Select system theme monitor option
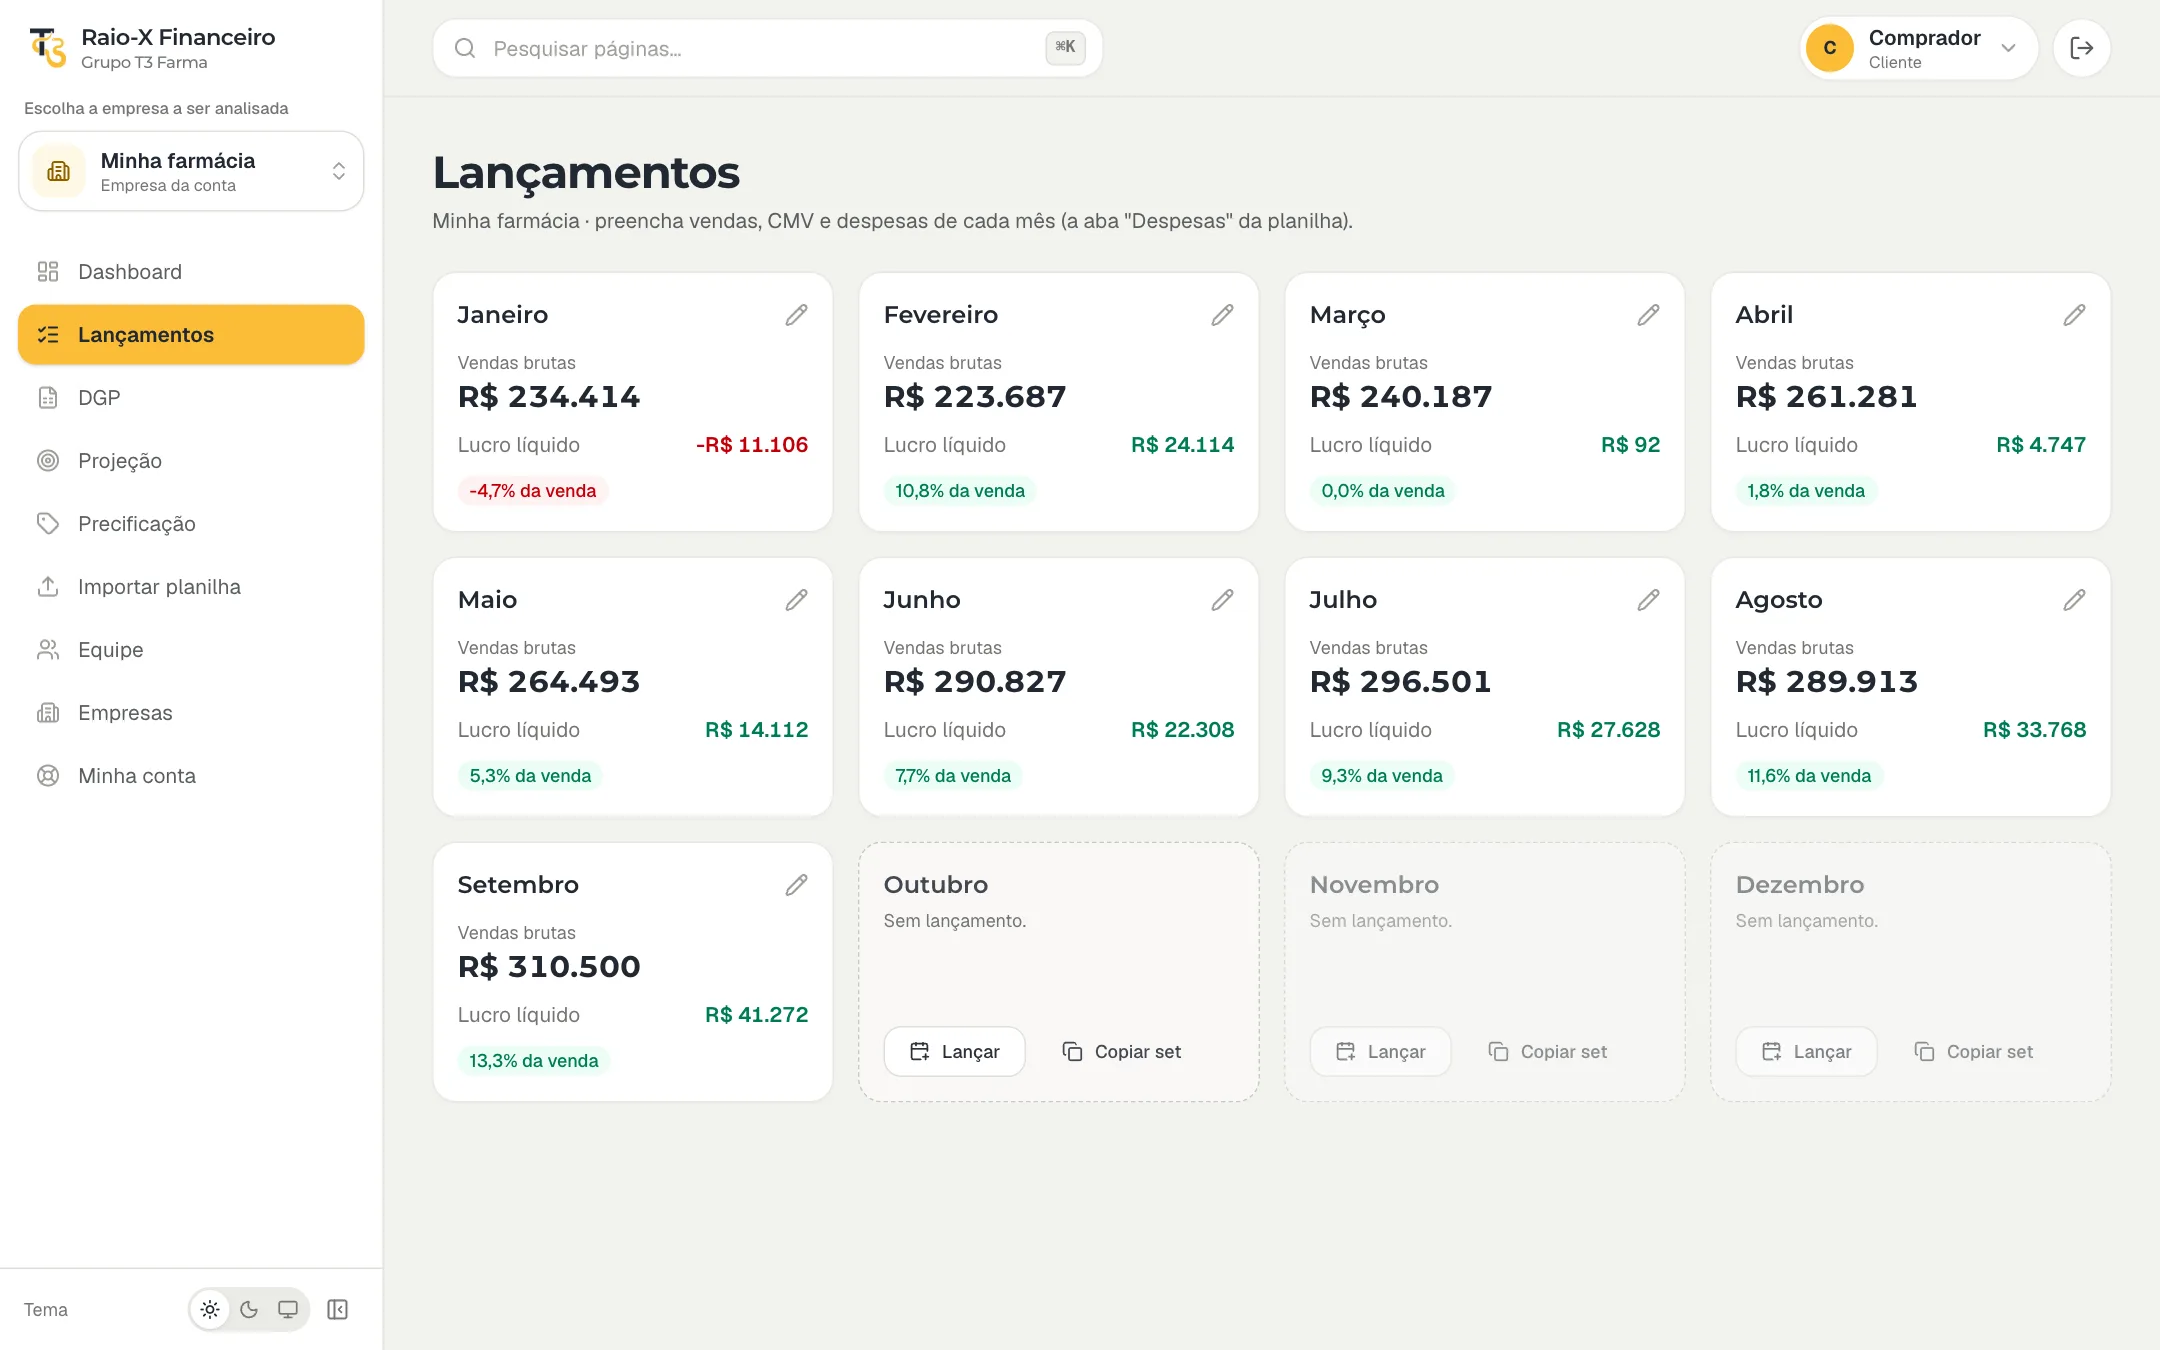 coord(288,1309)
